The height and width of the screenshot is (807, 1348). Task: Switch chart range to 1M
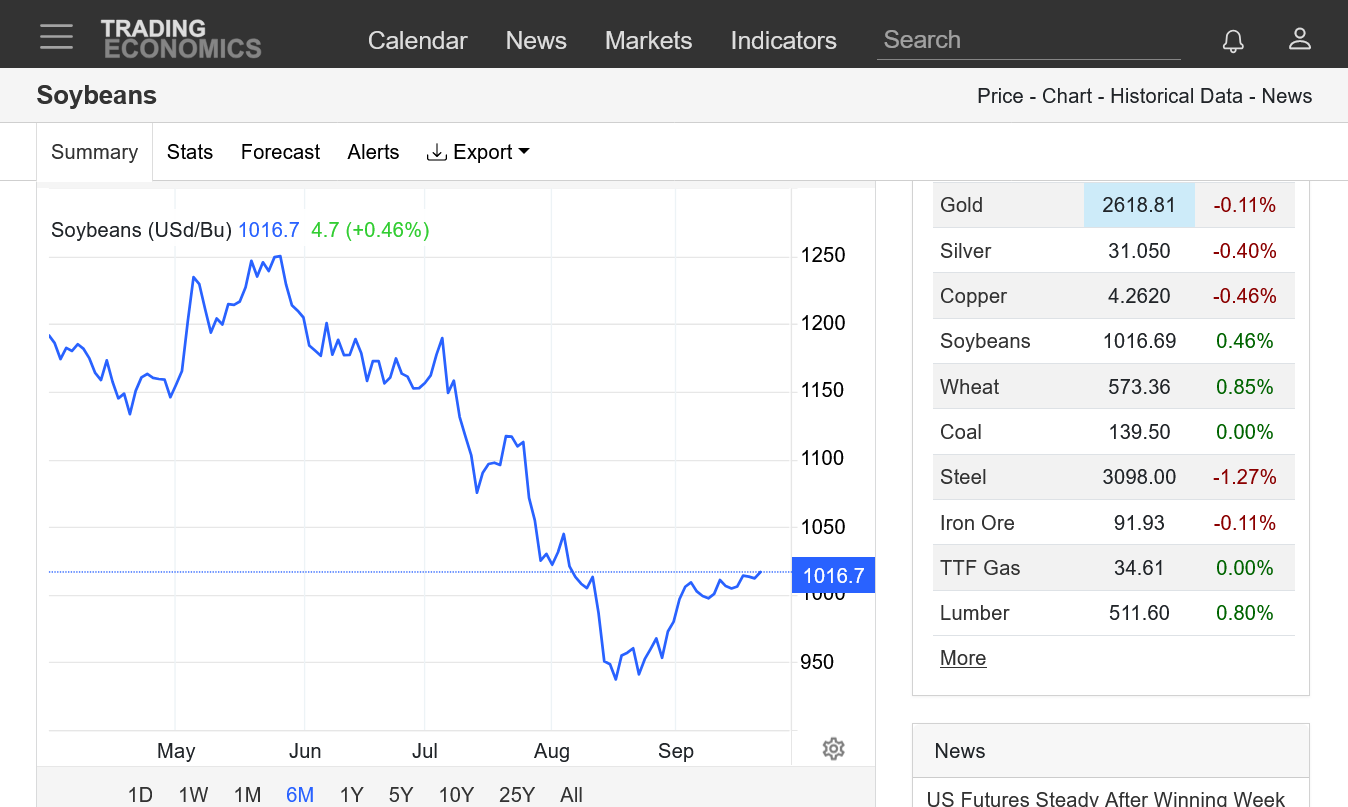click(x=247, y=795)
